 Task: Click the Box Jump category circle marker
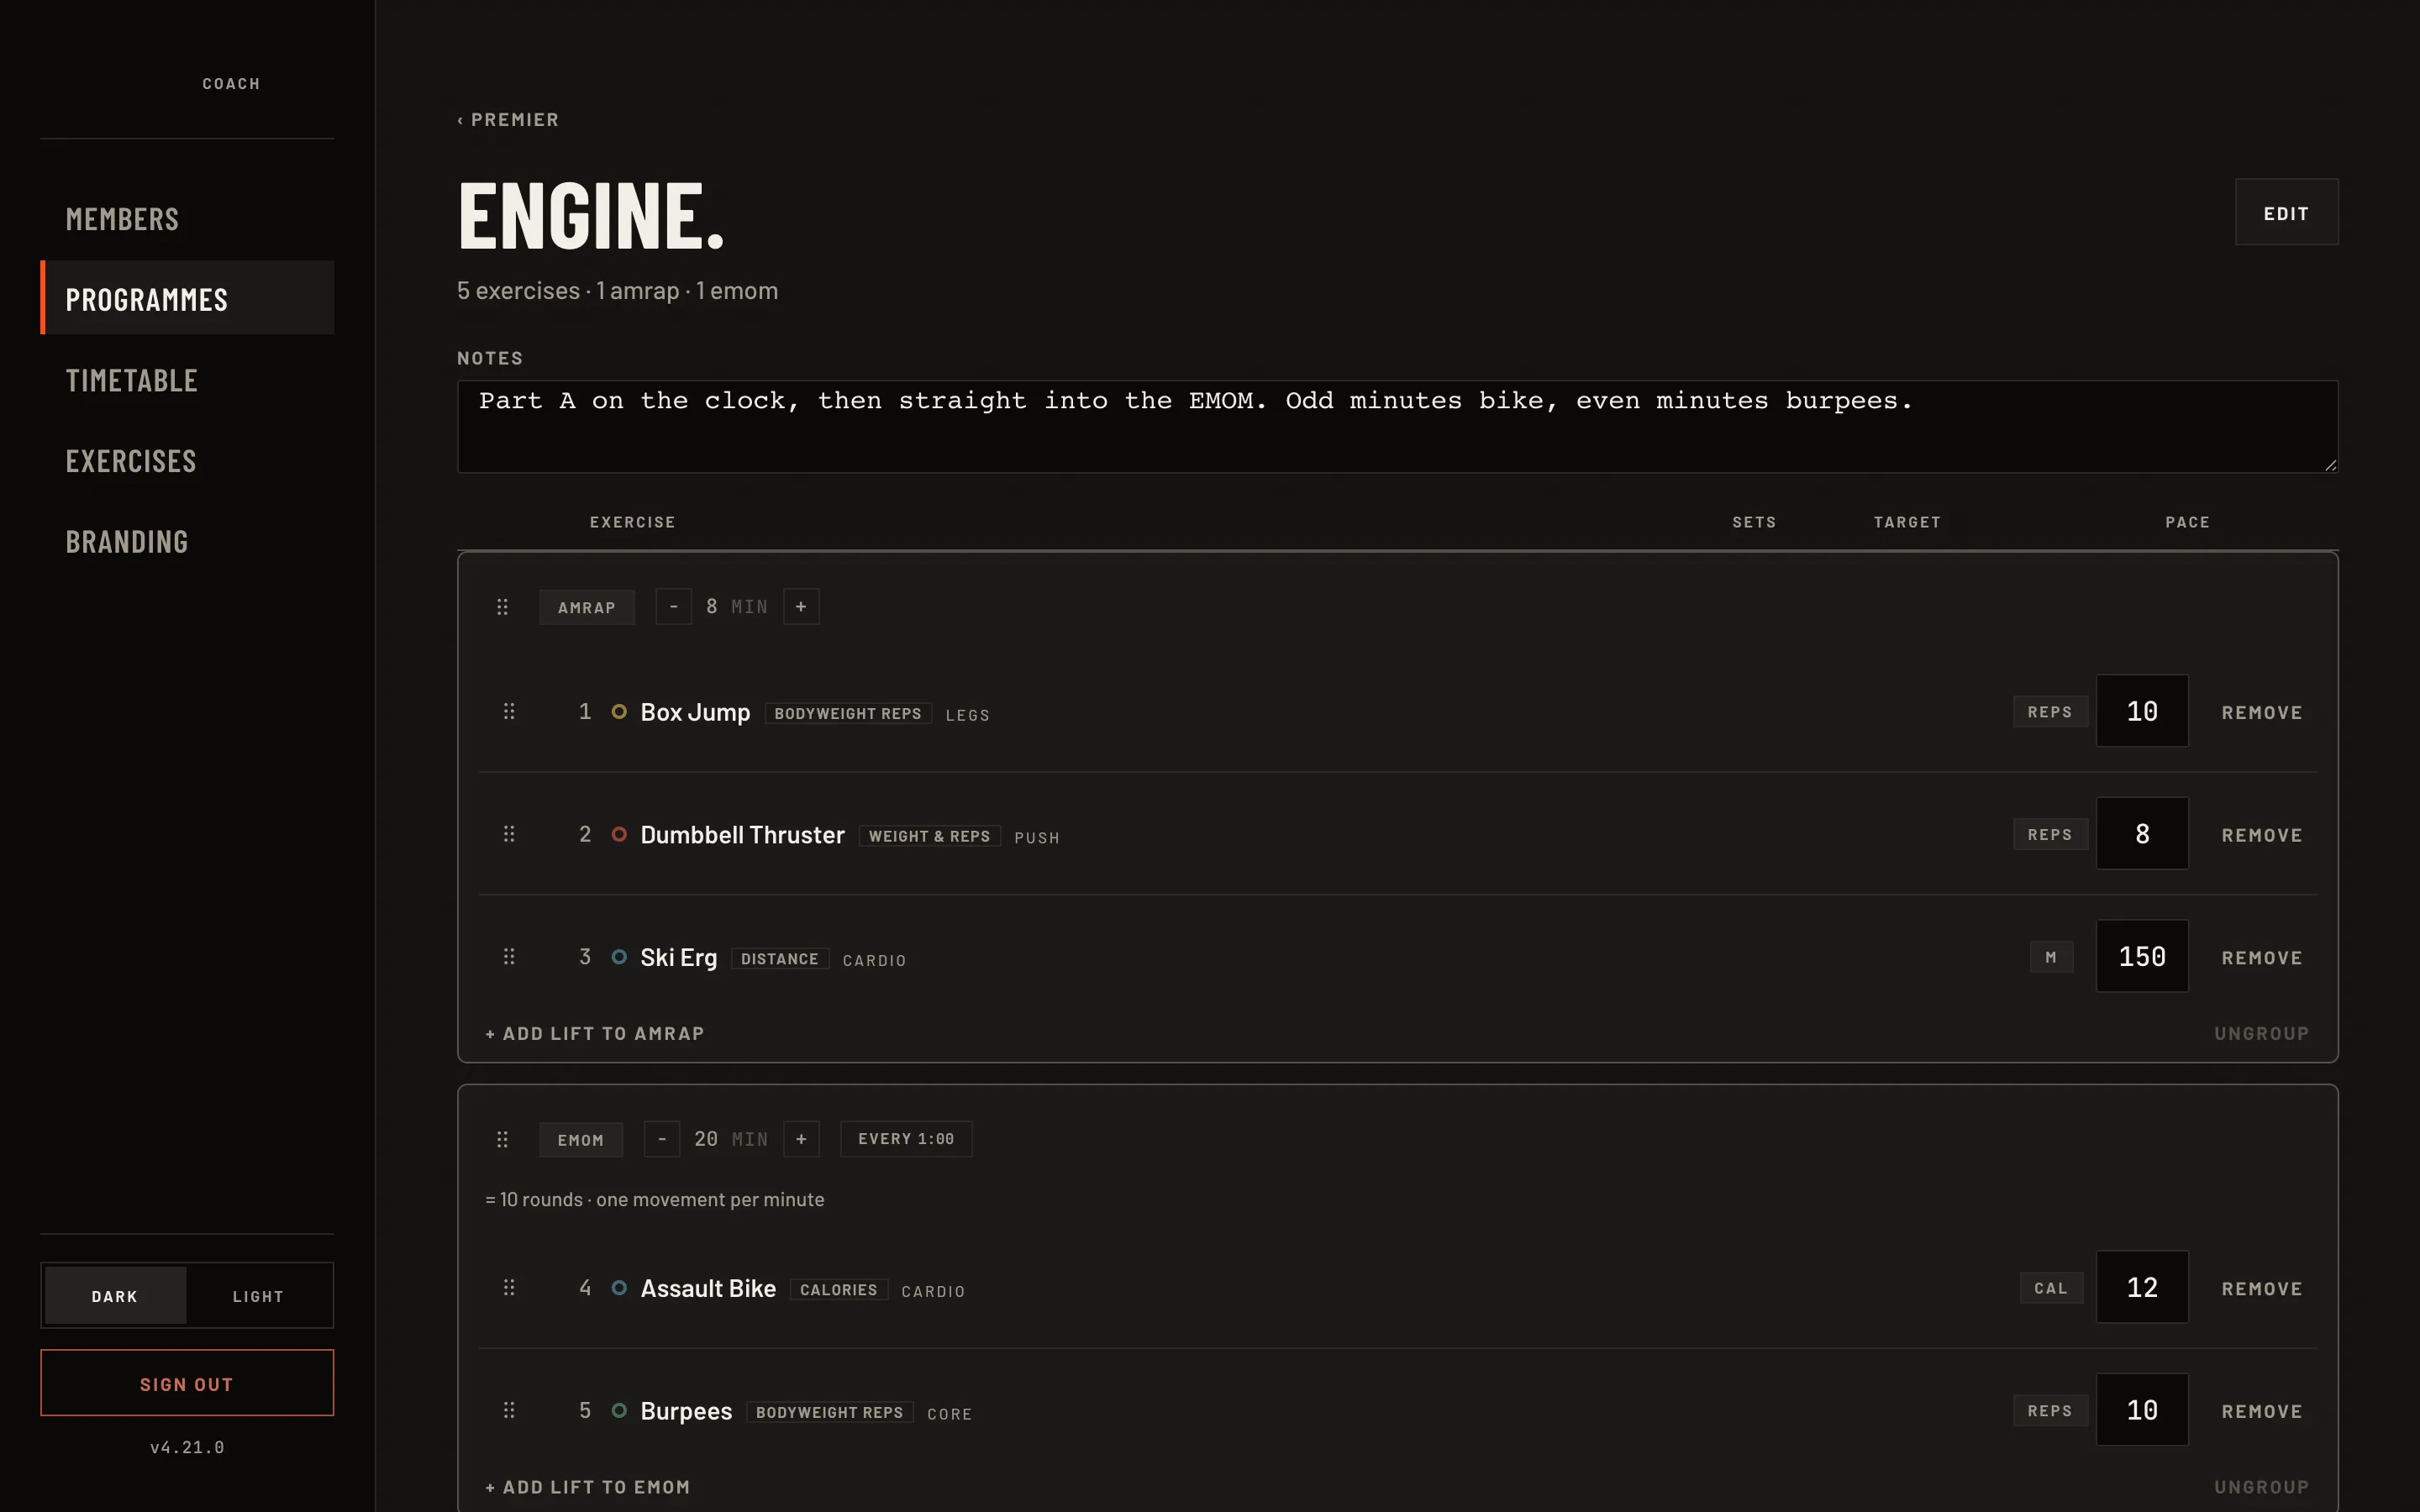pyautogui.click(x=619, y=712)
